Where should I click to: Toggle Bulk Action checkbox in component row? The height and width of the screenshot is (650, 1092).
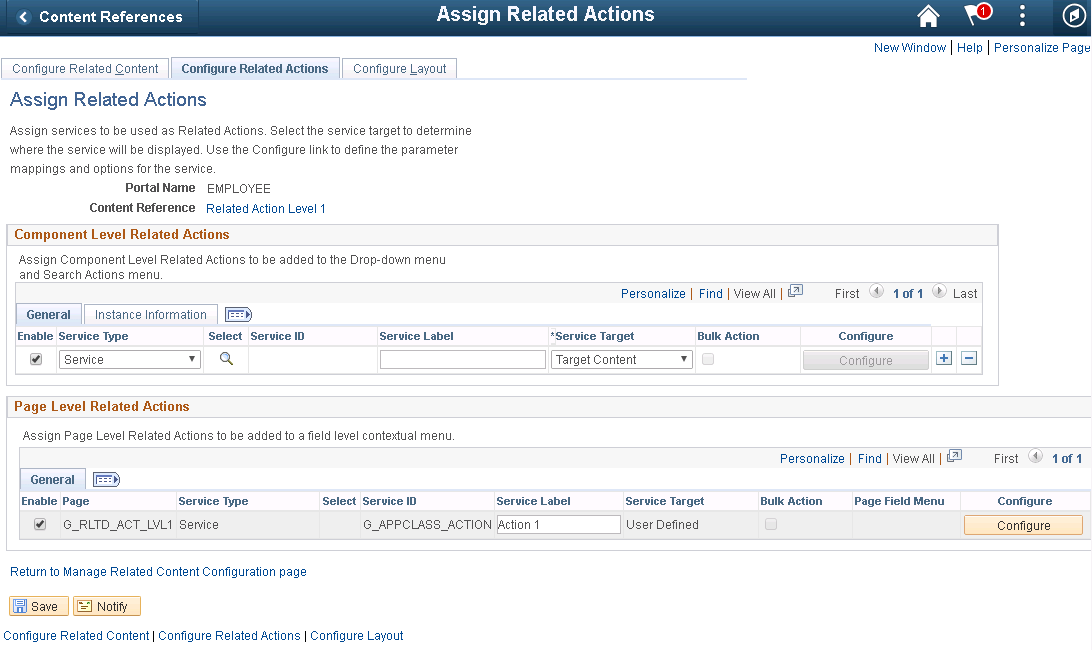point(708,359)
